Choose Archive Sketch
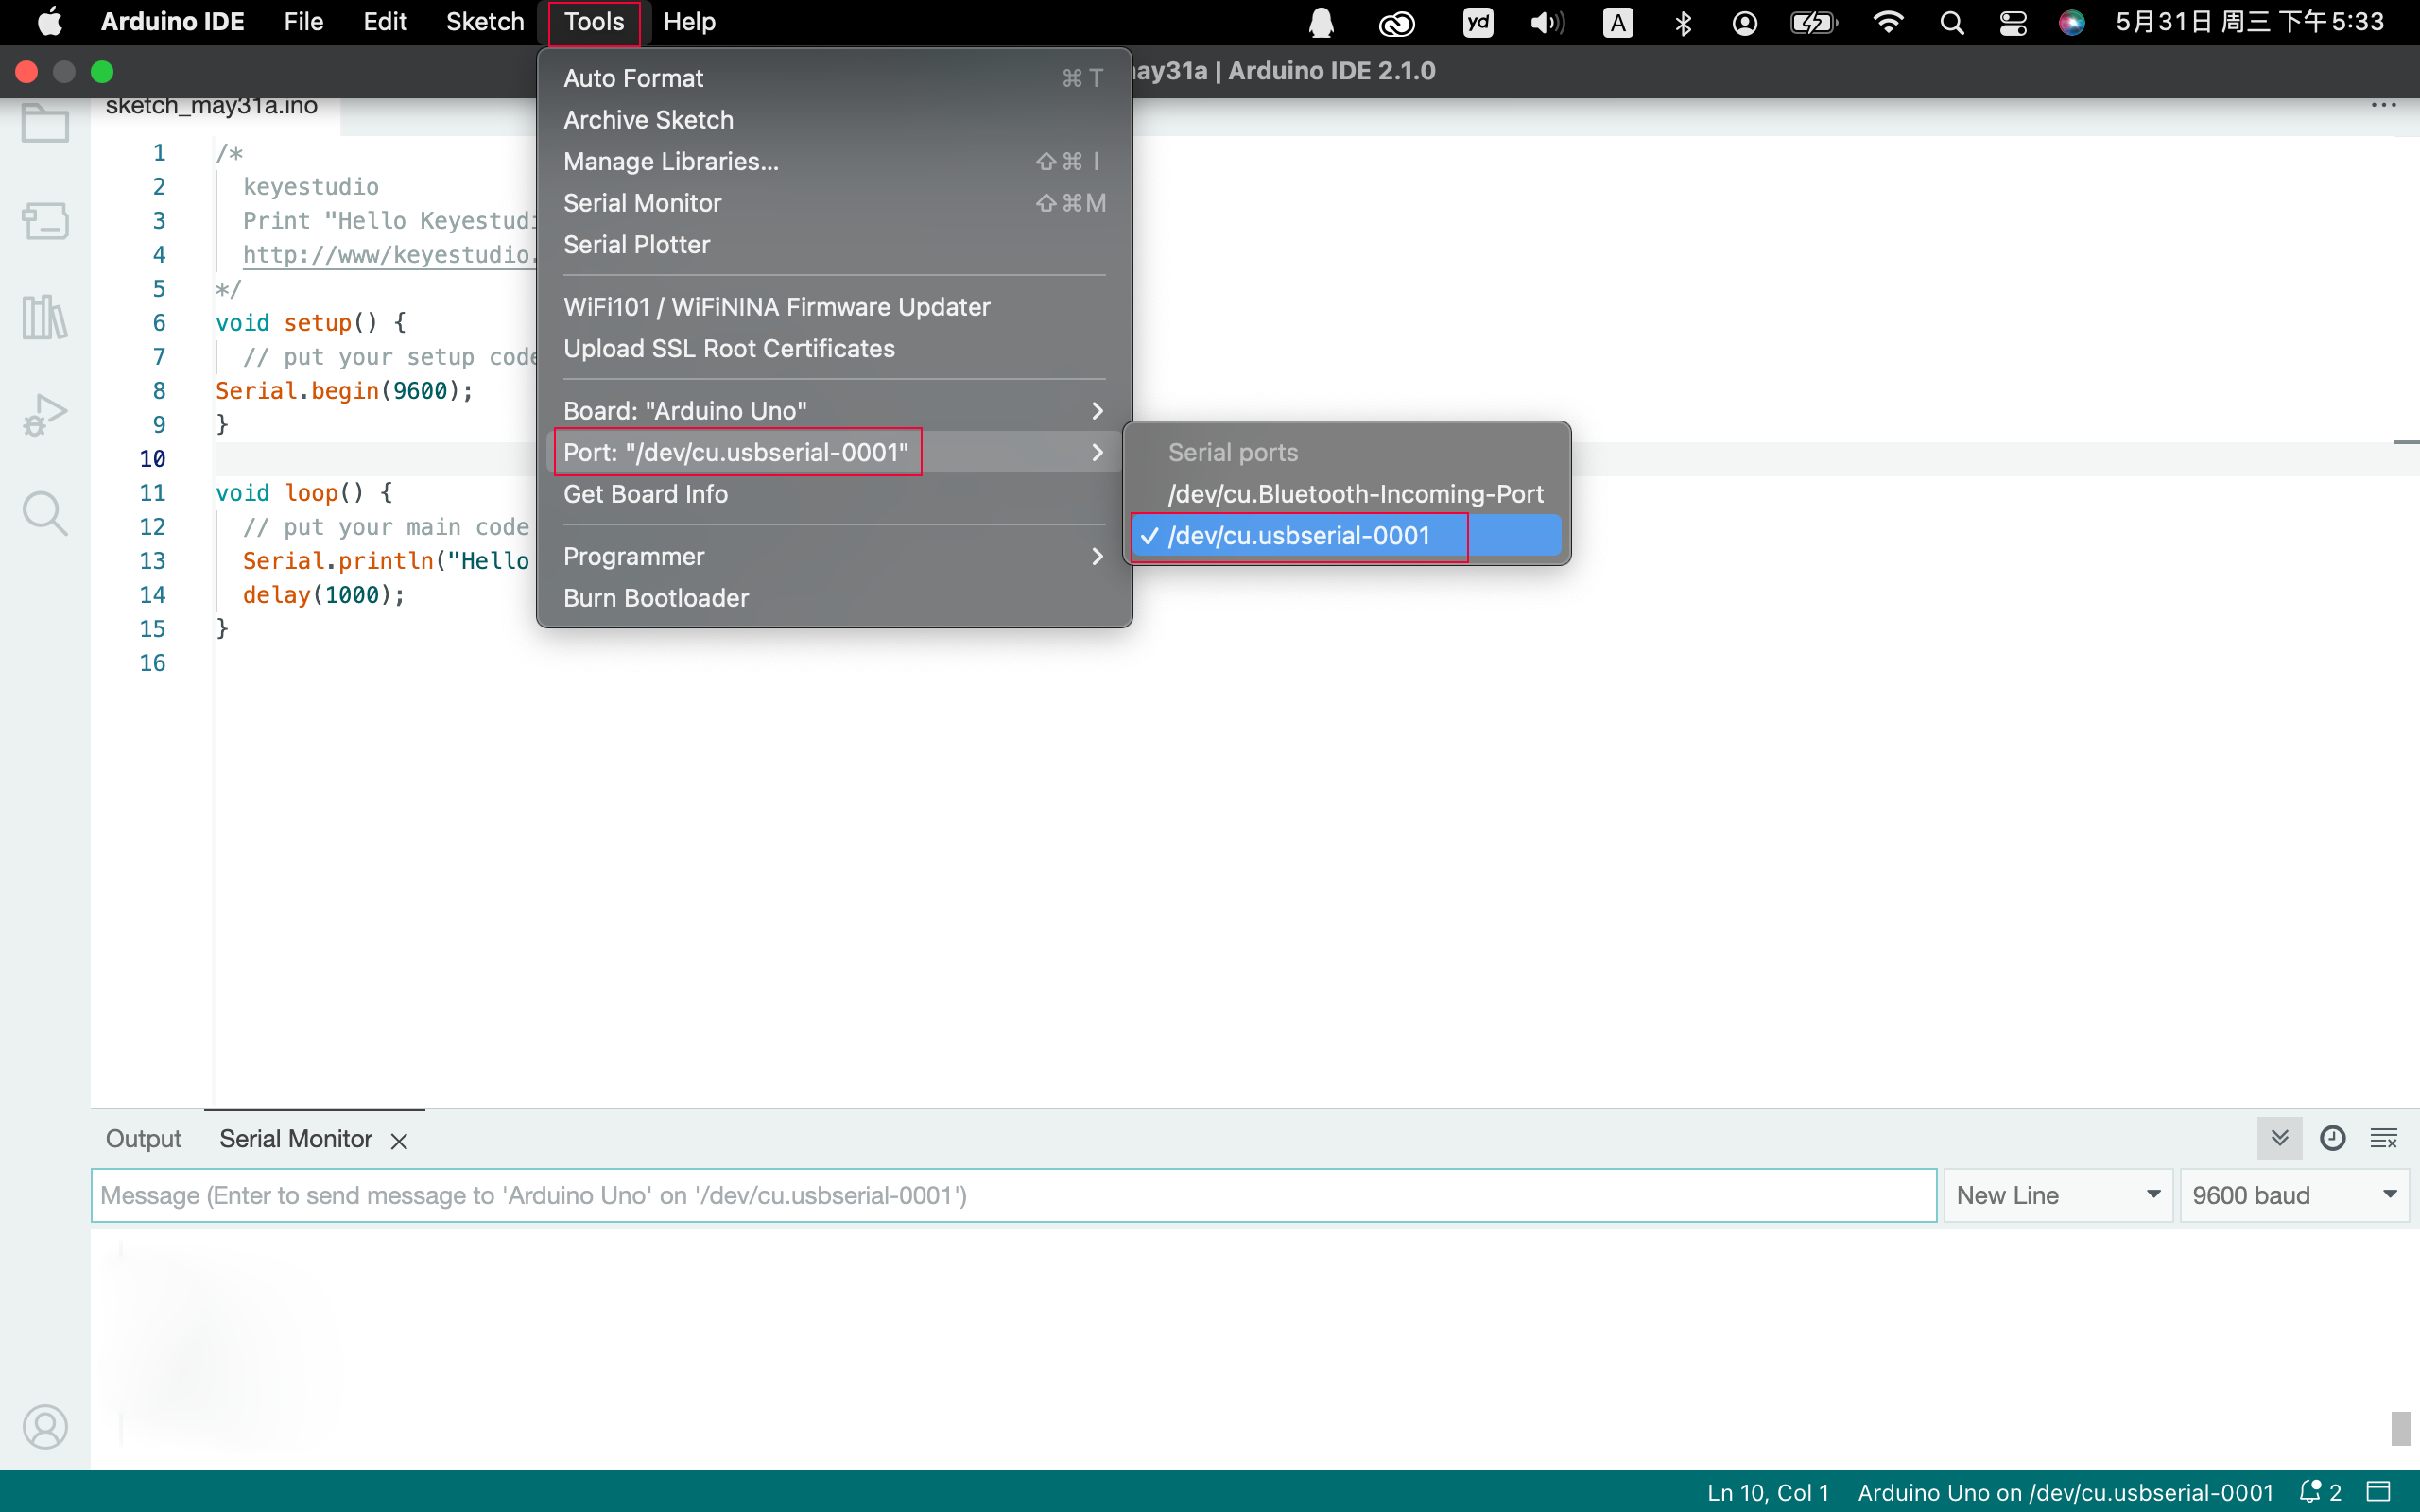This screenshot has width=2420, height=1512. point(834,120)
